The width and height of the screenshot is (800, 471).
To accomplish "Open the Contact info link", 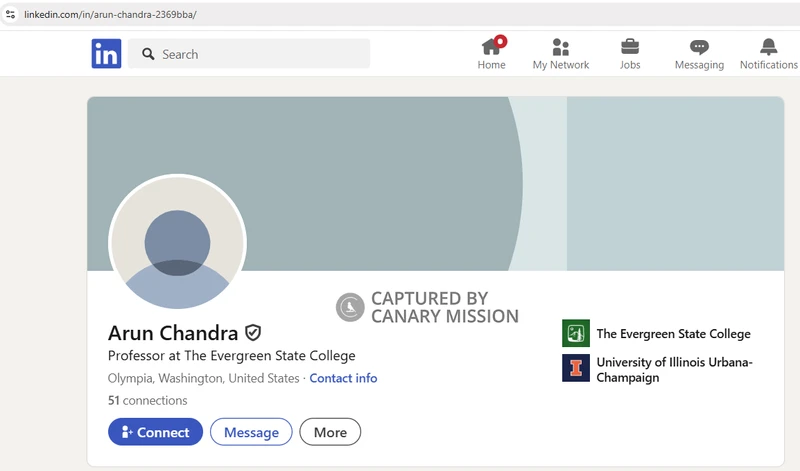I will 343,378.
